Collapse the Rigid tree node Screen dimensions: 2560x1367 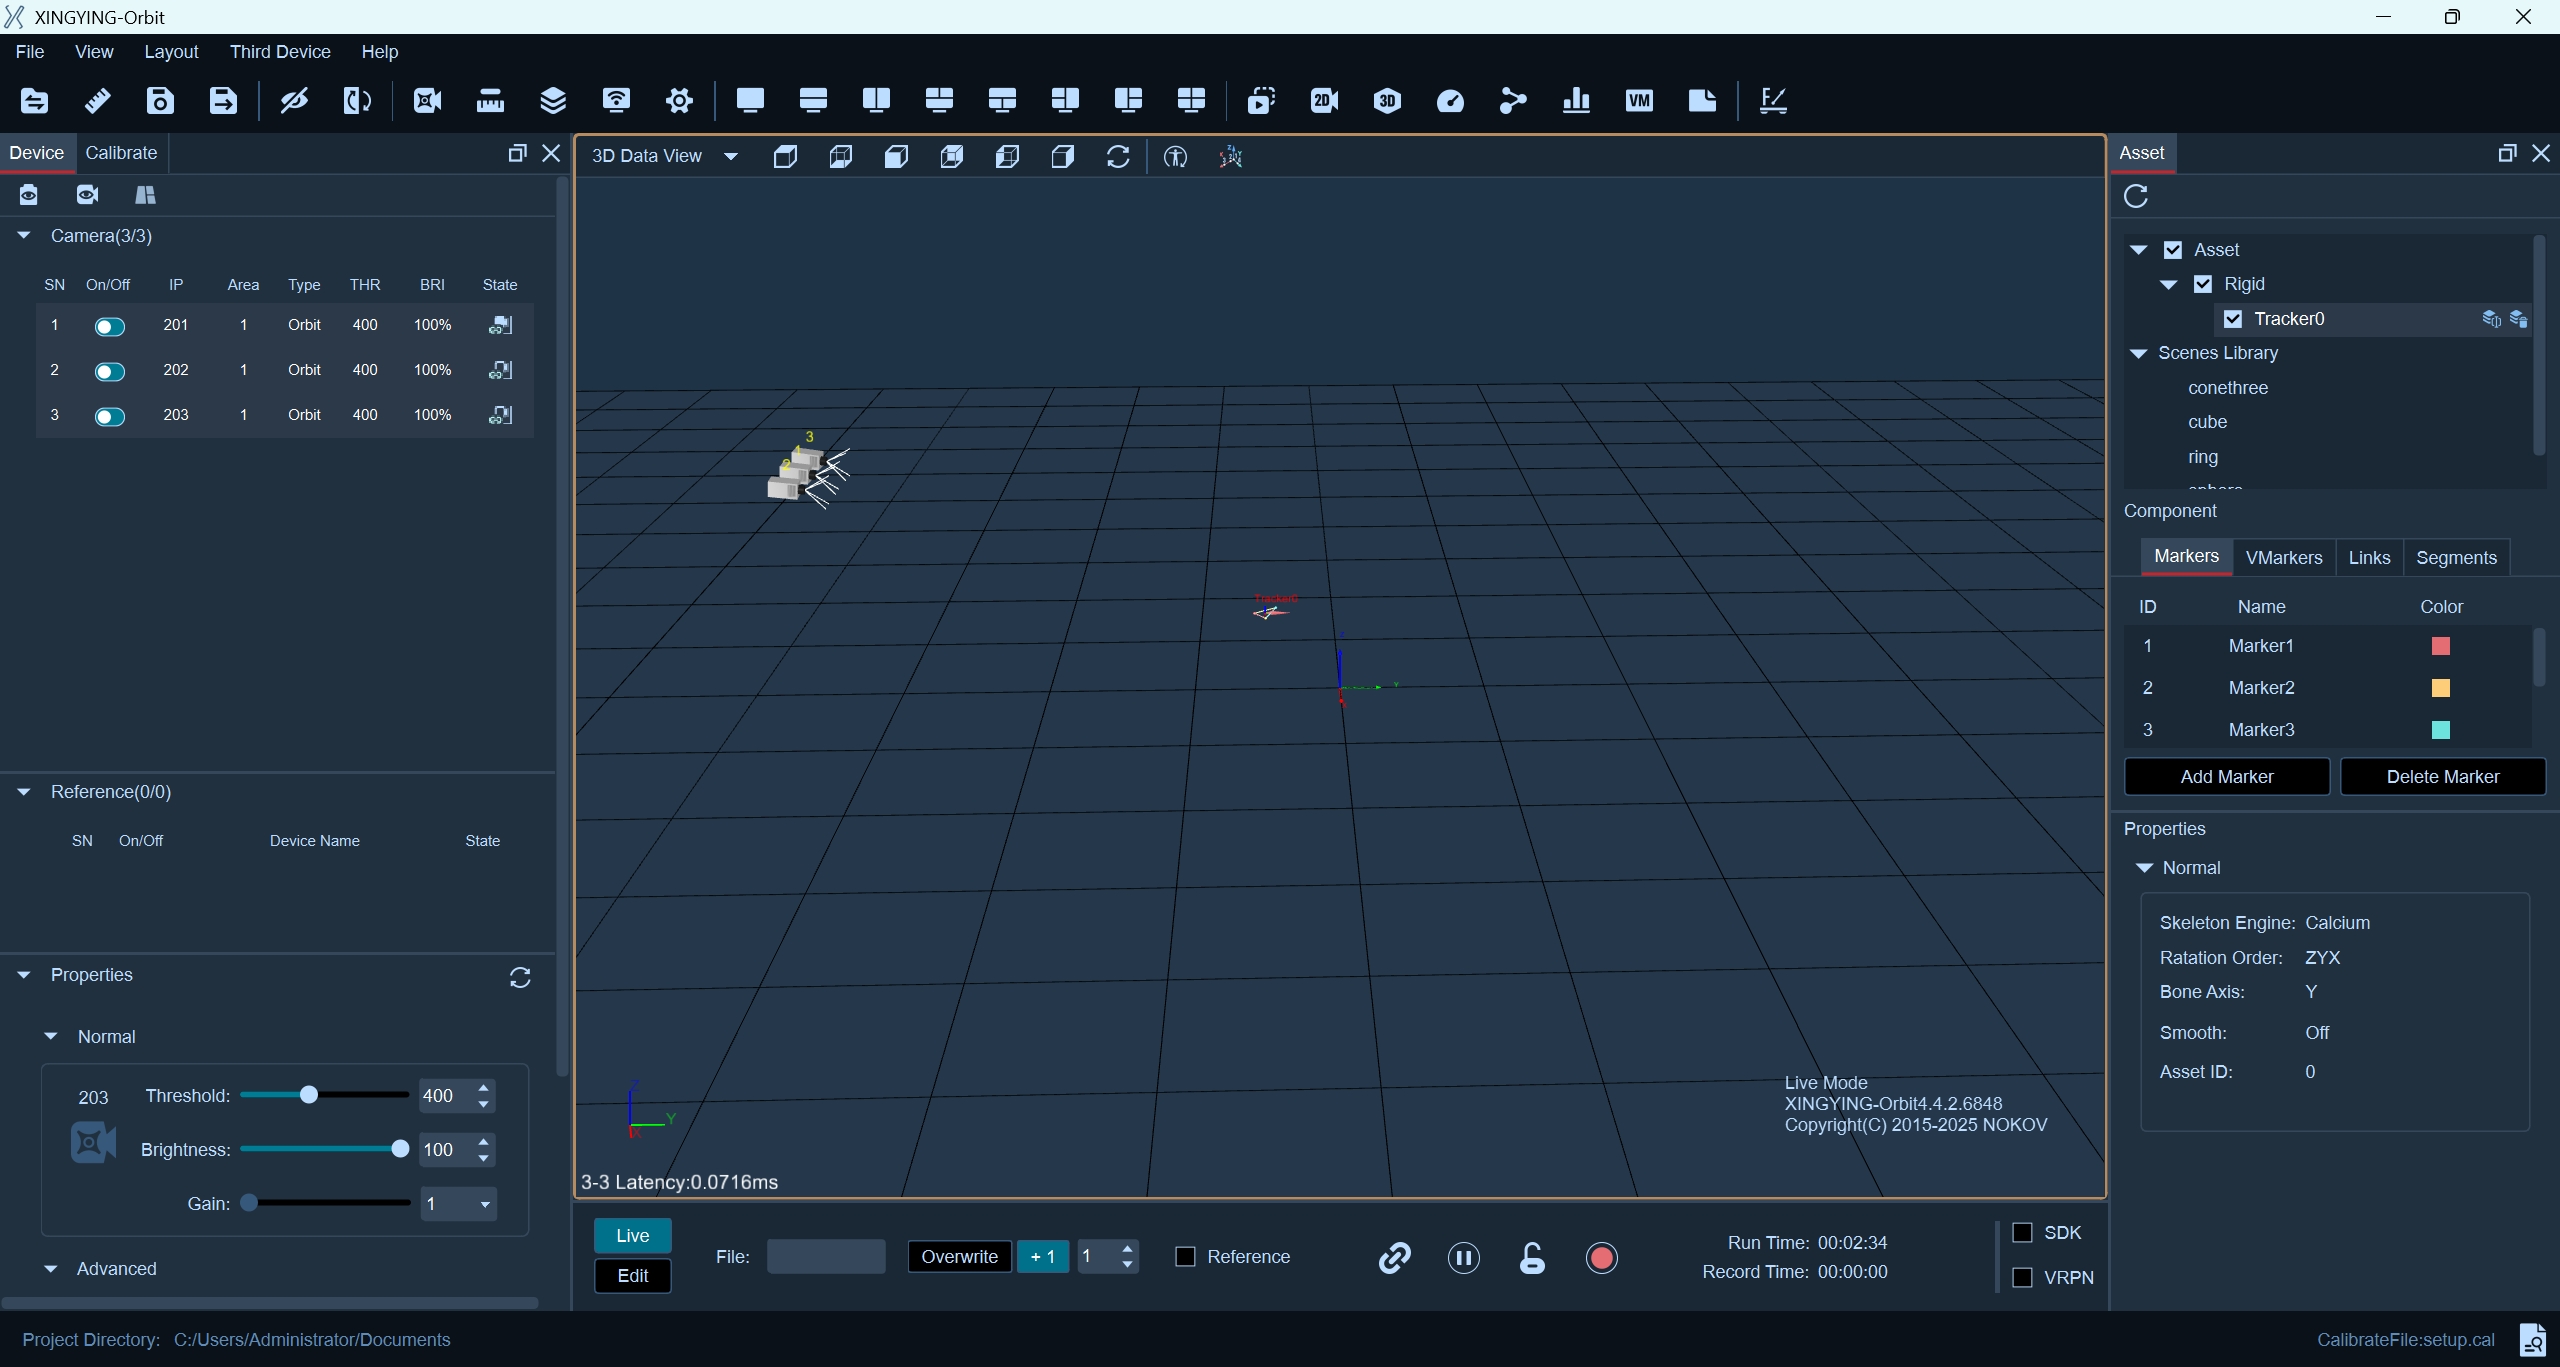tap(2169, 284)
